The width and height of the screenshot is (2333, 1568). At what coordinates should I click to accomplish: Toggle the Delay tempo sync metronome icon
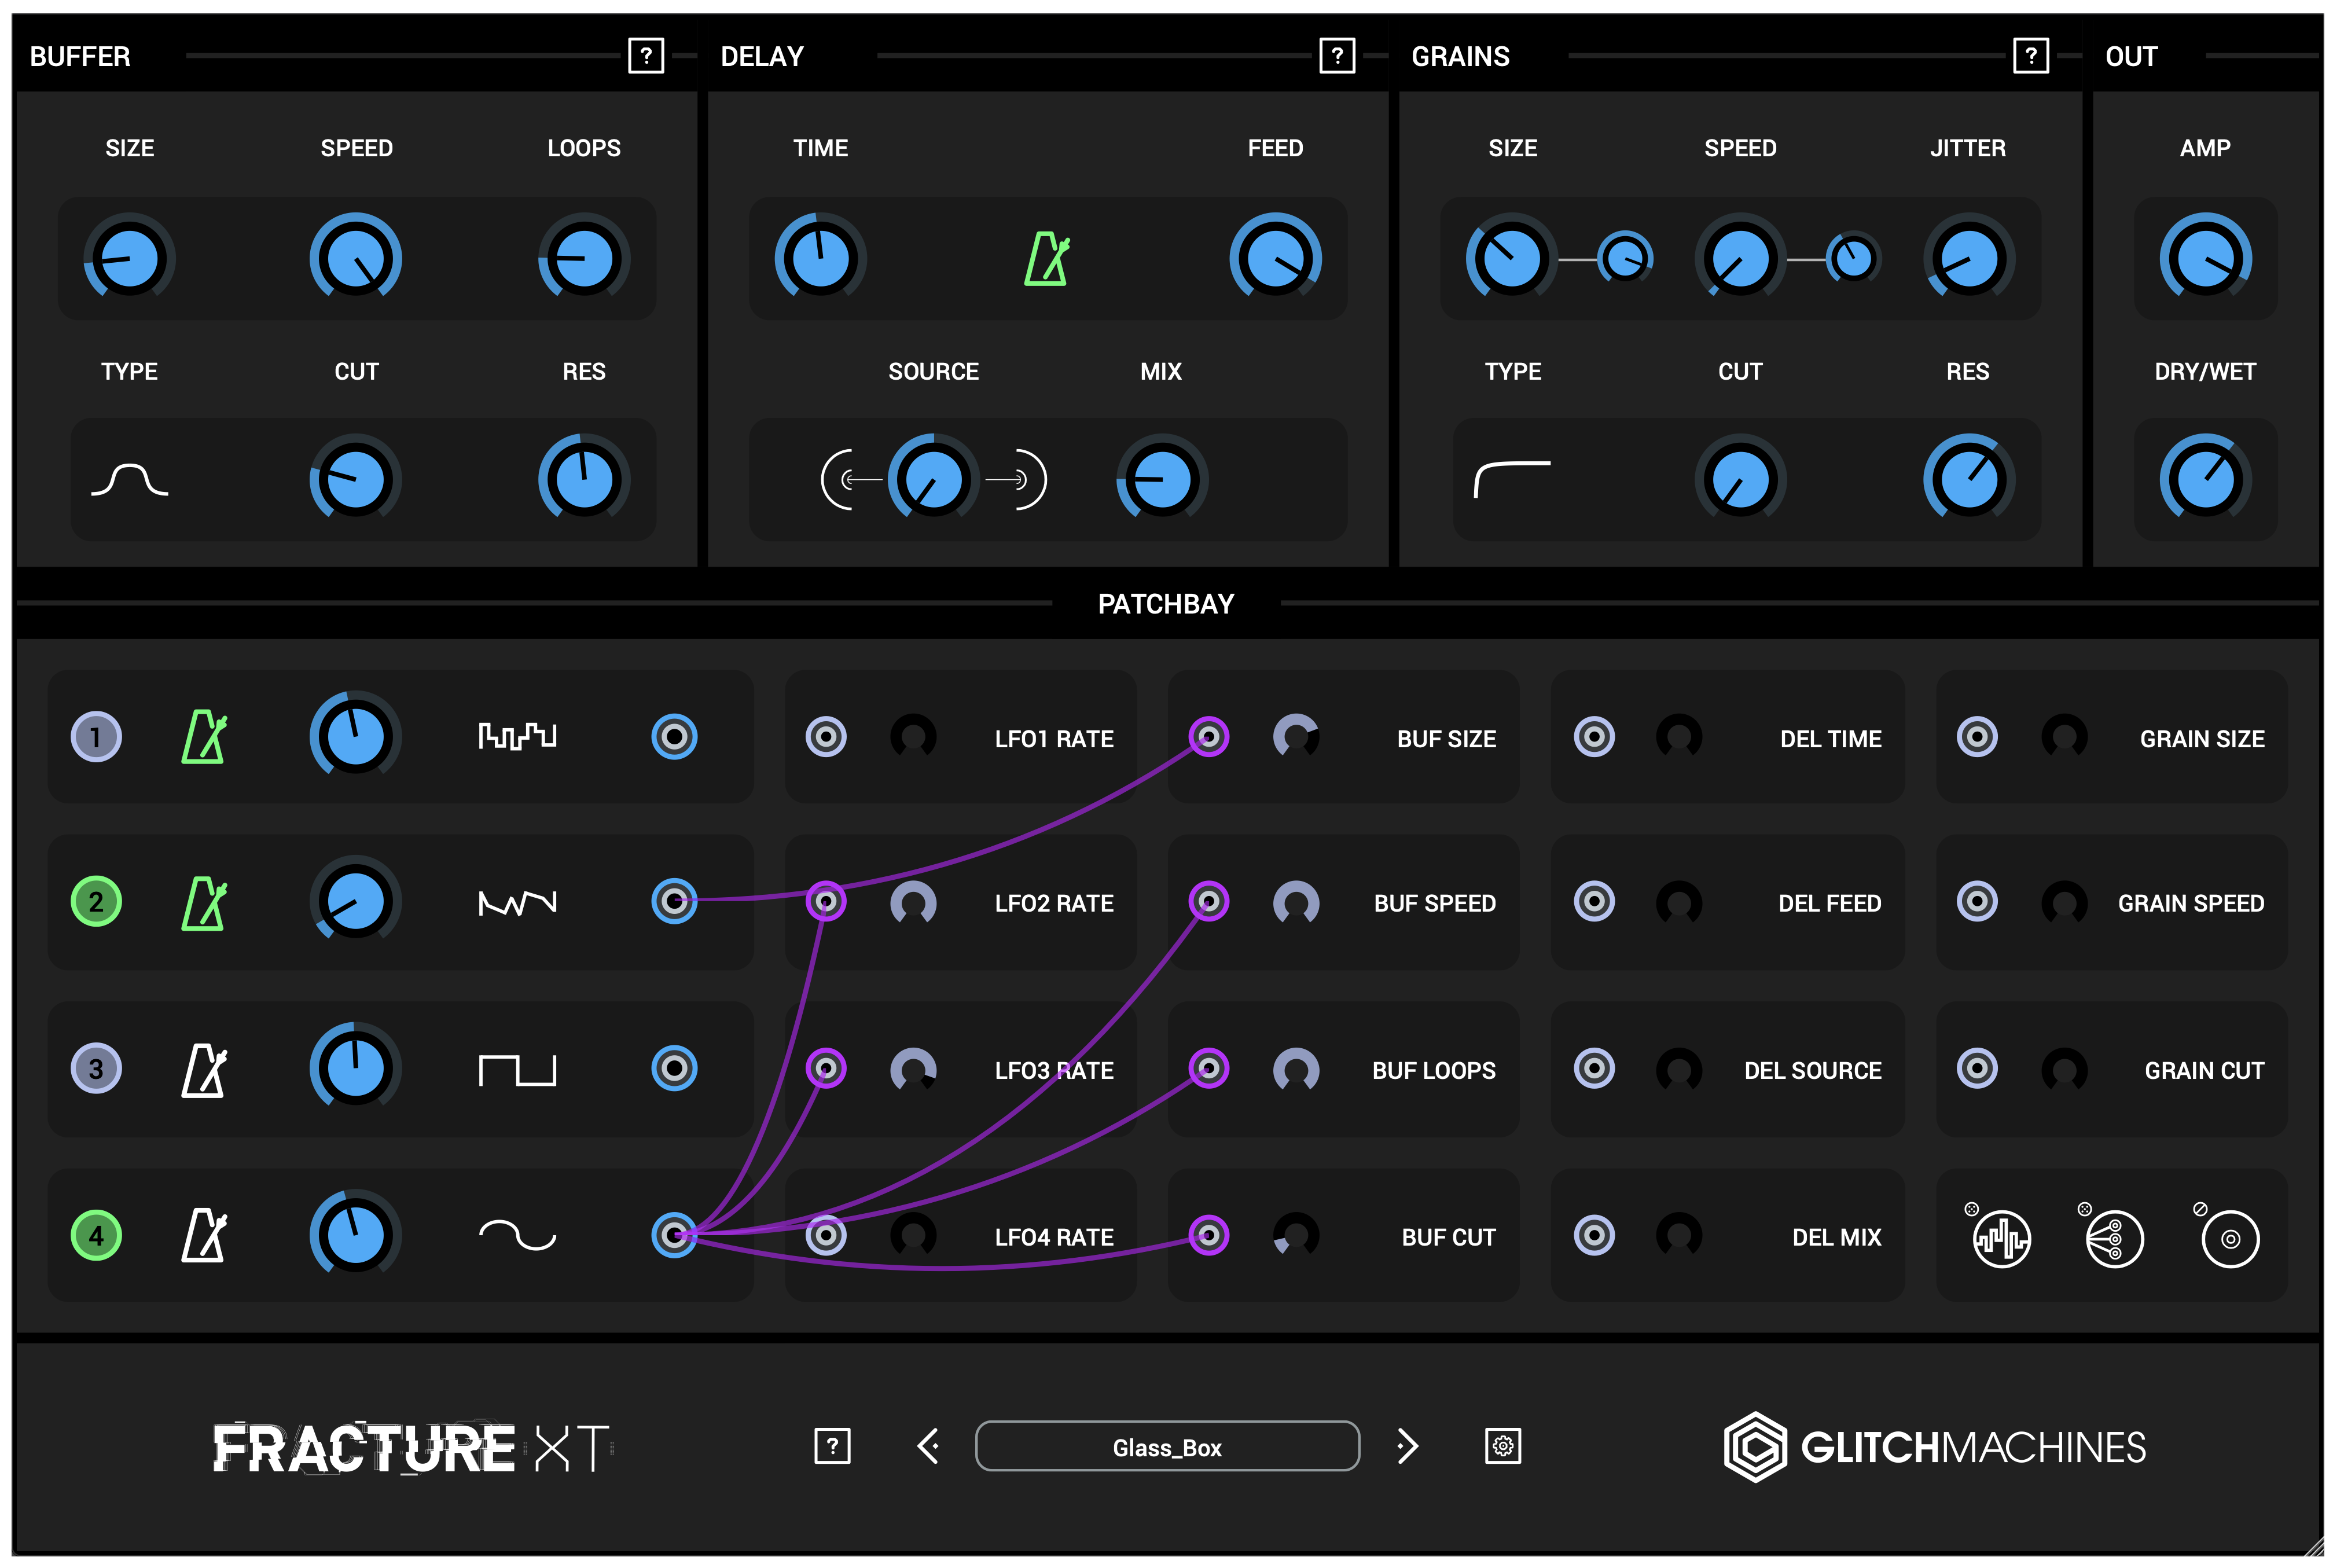point(1046,259)
